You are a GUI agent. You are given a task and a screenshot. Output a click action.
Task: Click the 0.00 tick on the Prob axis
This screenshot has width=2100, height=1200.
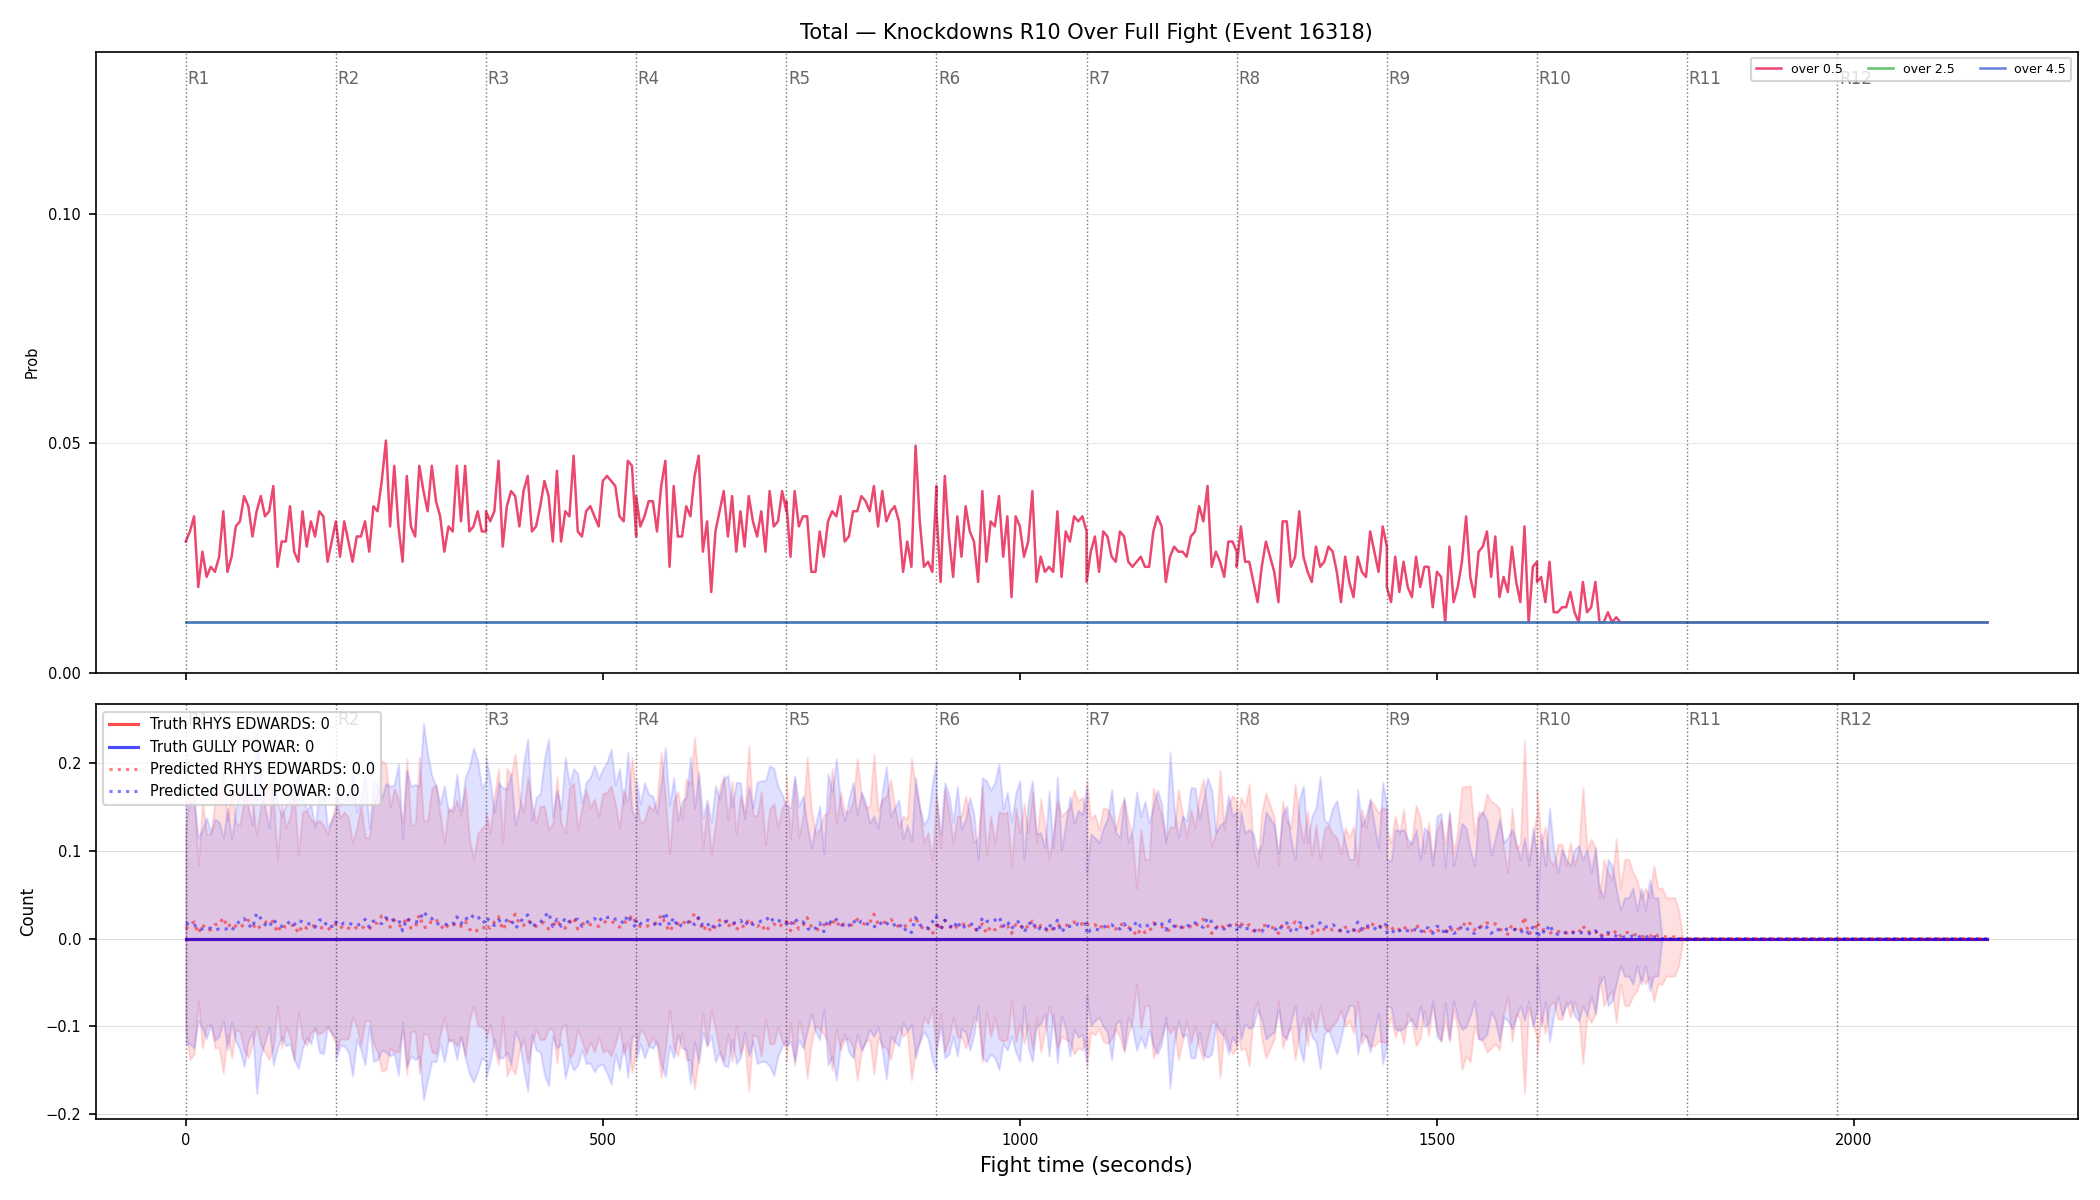(x=64, y=674)
